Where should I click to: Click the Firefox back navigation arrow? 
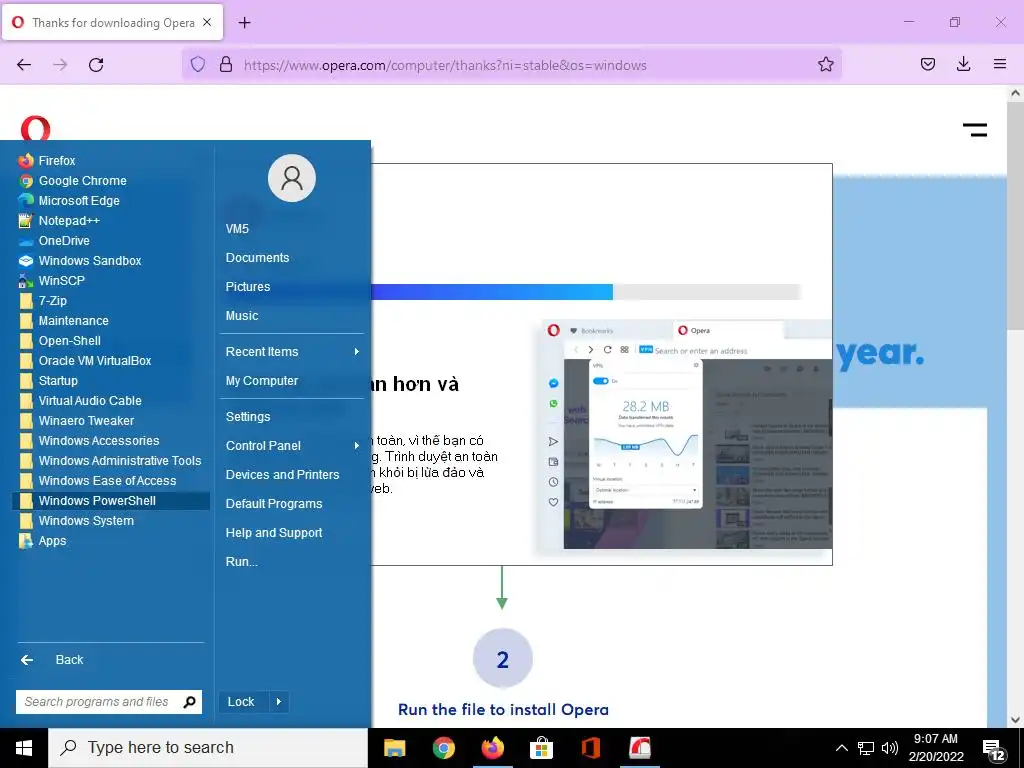coord(24,65)
